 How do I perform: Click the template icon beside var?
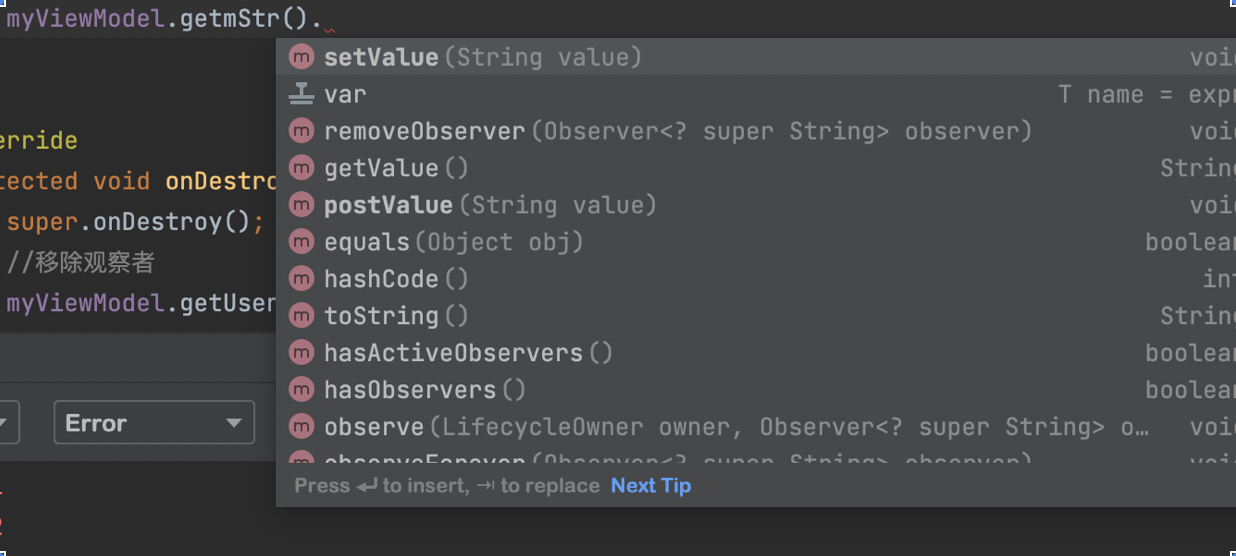[301, 95]
